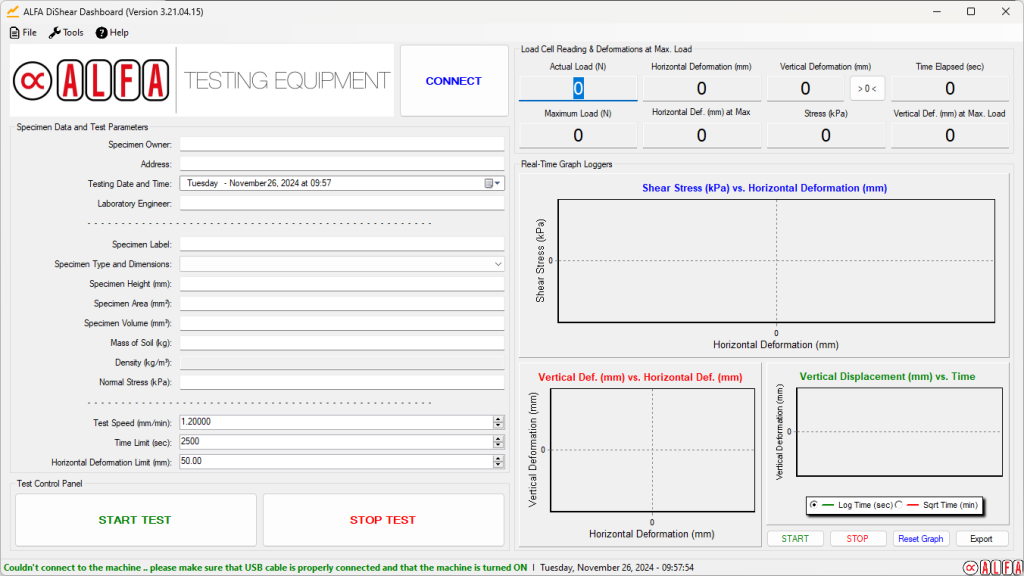Click the Reset Graph button

tap(920, 539)
